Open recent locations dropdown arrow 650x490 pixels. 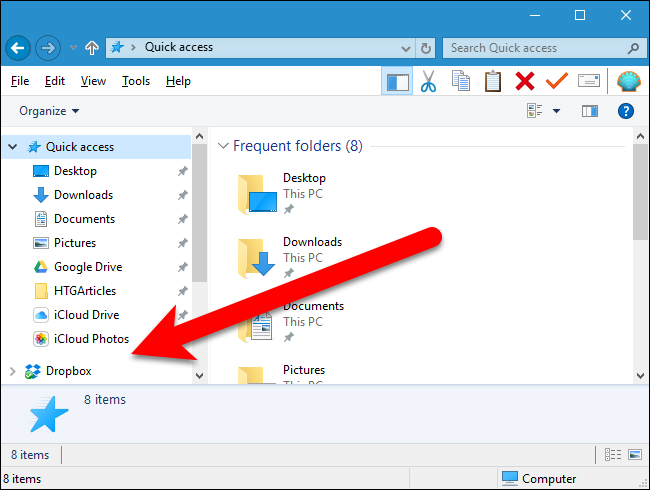(x=73, y=48)
